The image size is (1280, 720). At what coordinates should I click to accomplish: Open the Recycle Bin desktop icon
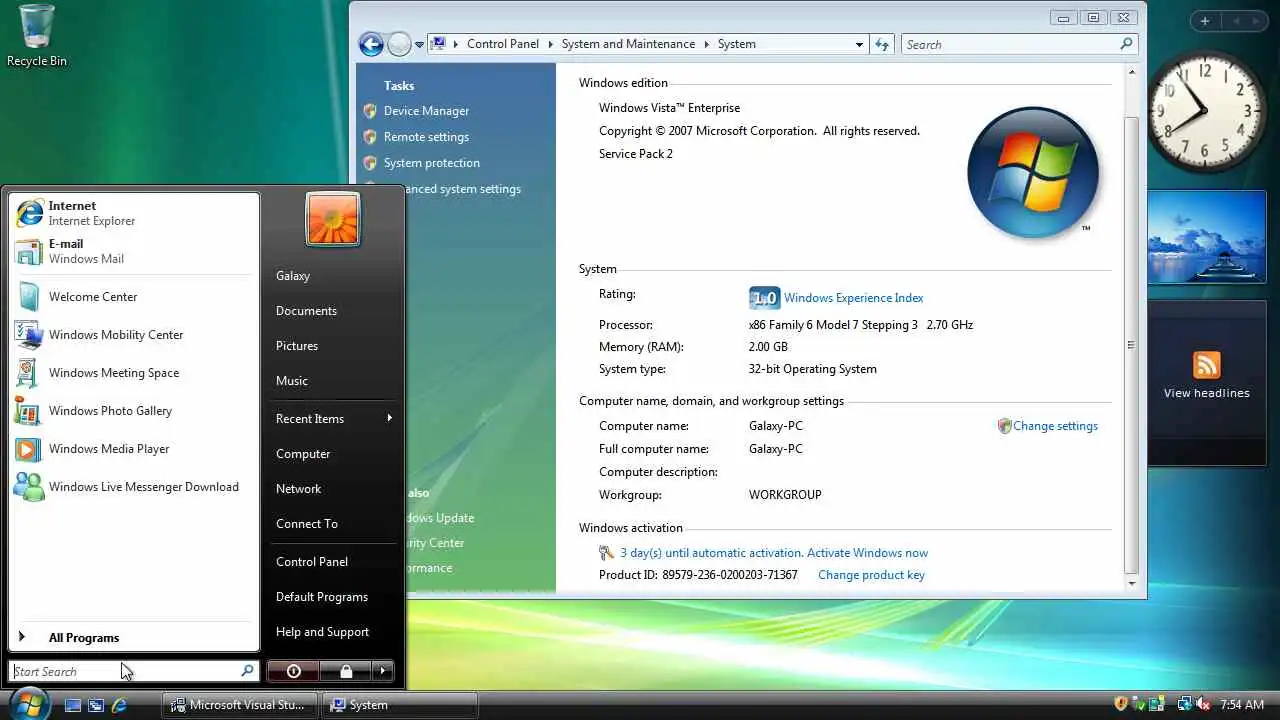coord(36,36)
